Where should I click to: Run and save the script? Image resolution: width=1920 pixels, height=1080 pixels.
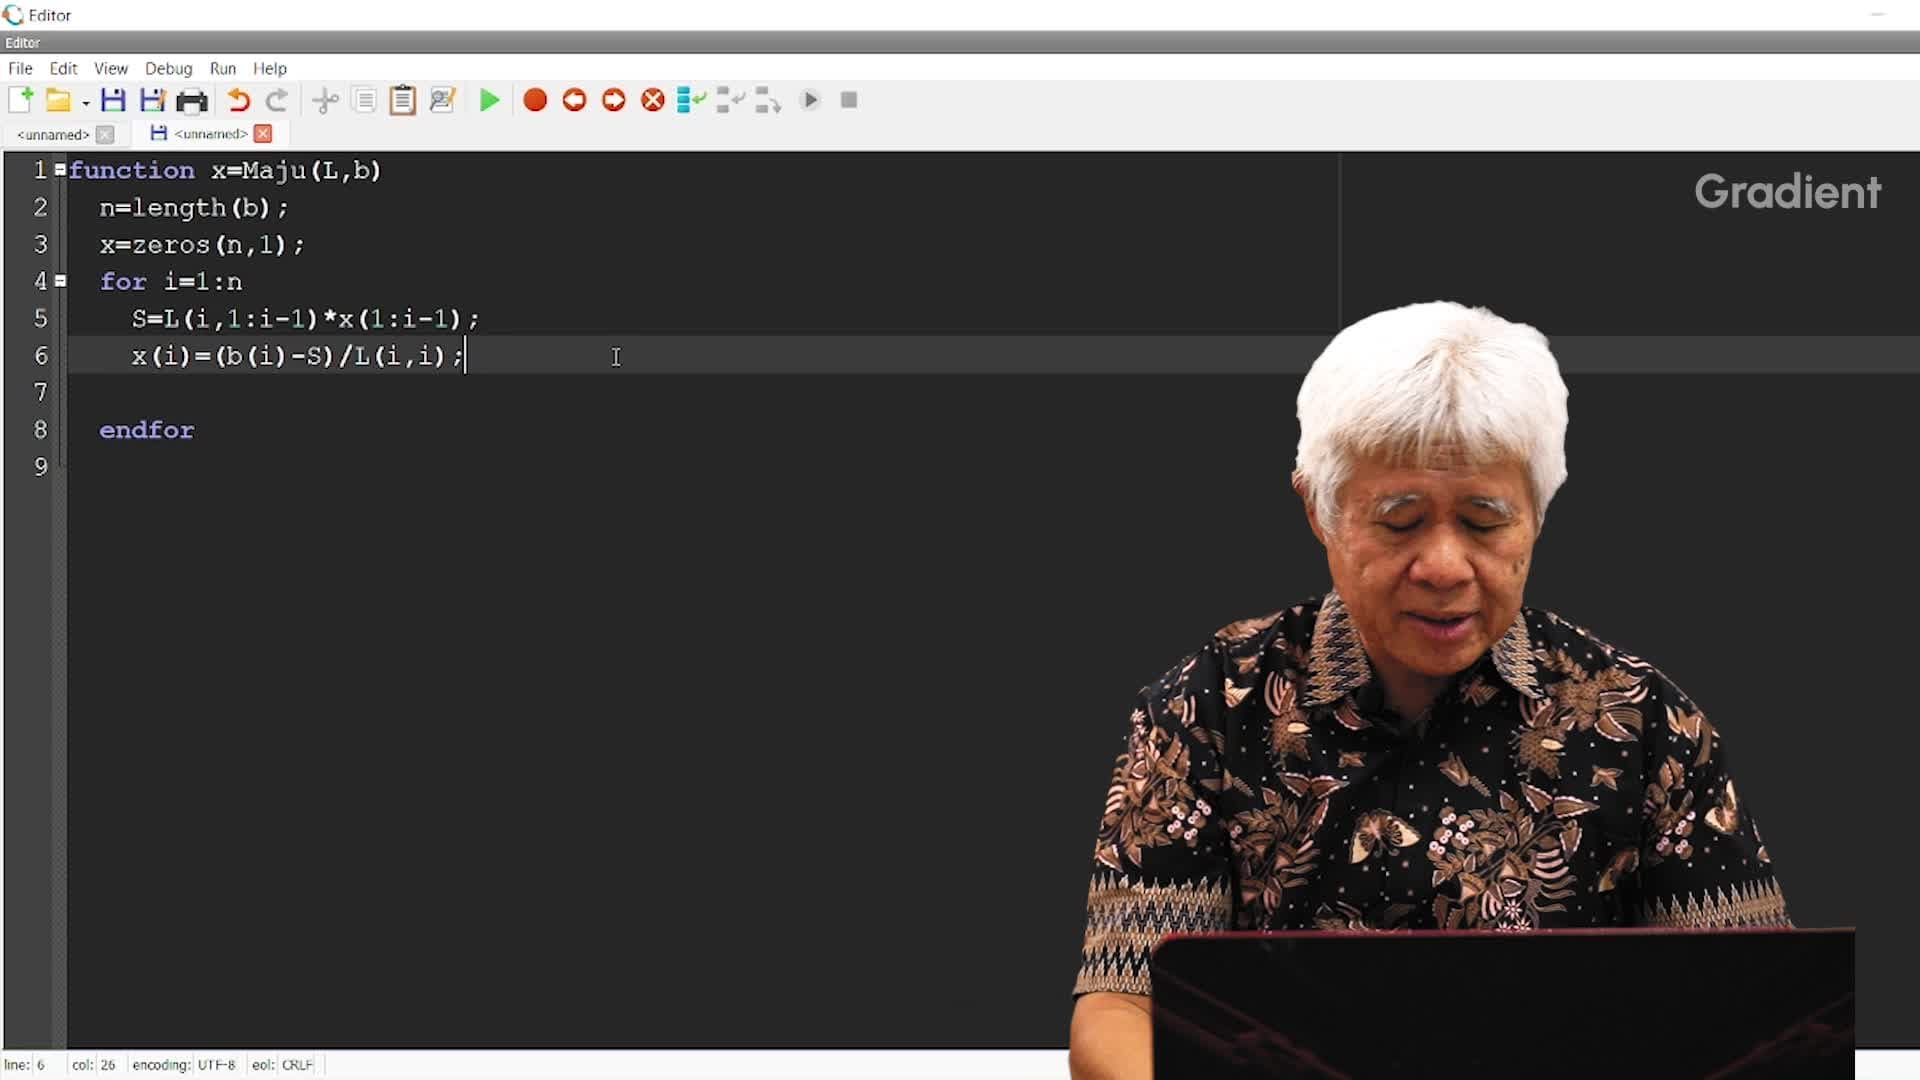tap(490, 100)
